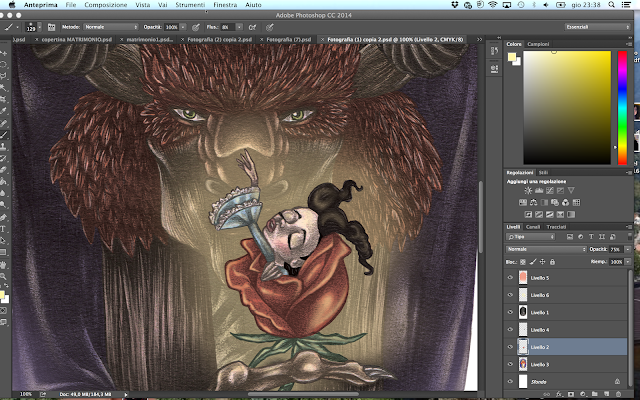Add a Curves adjustment
Viewport: 640px width, 400px height.
[549, 190]
